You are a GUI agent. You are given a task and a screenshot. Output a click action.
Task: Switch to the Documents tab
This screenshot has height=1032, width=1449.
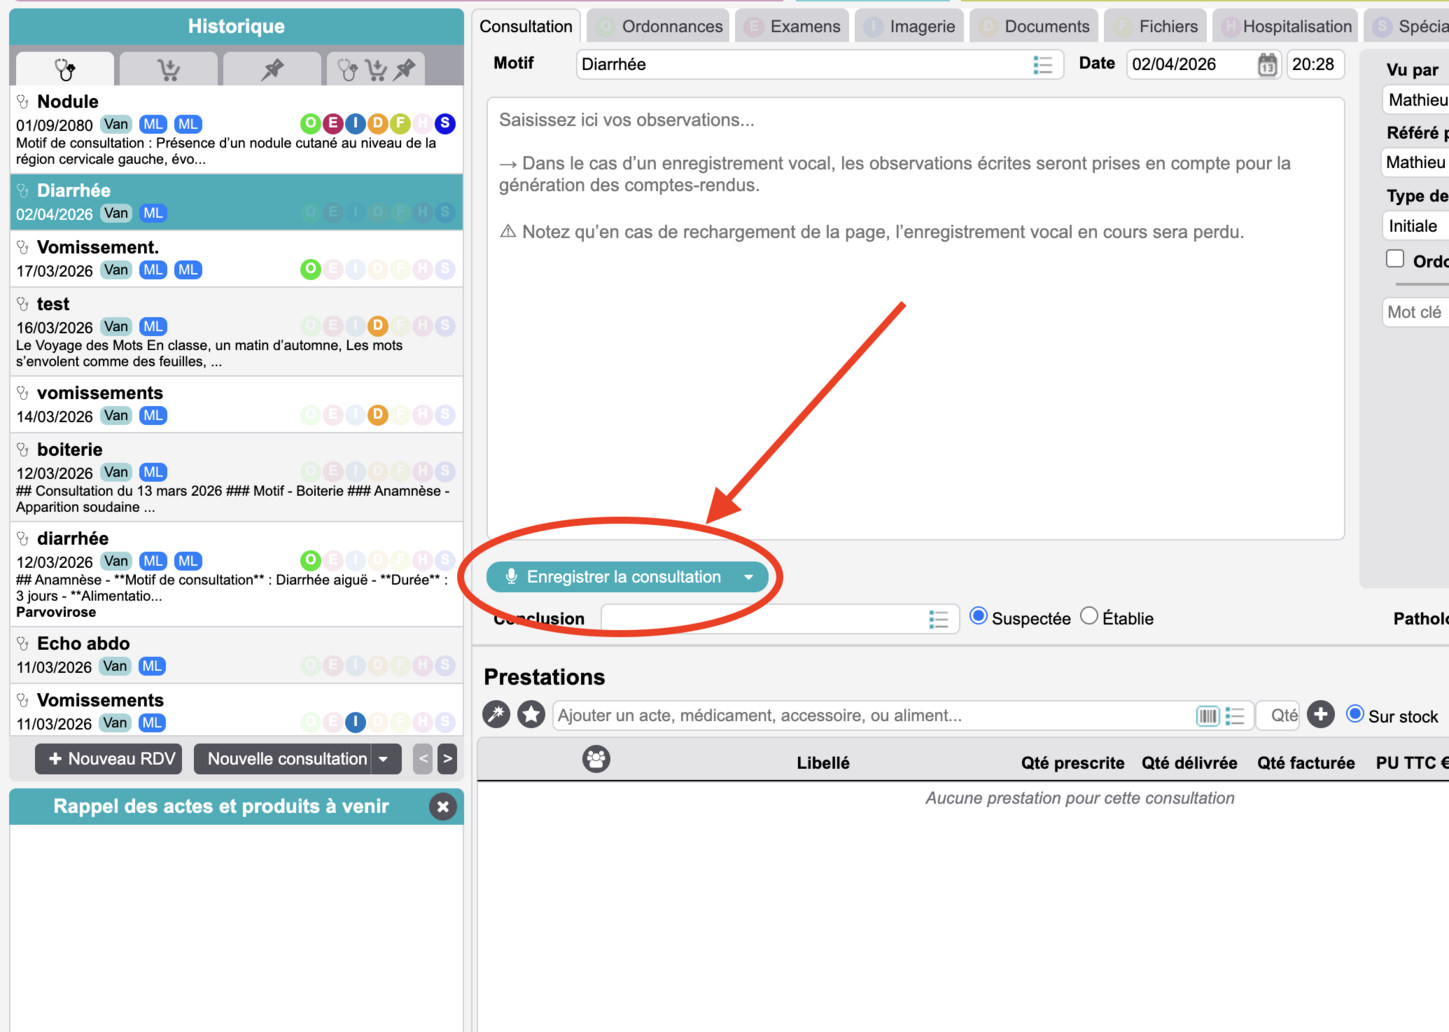point(1035,26)
